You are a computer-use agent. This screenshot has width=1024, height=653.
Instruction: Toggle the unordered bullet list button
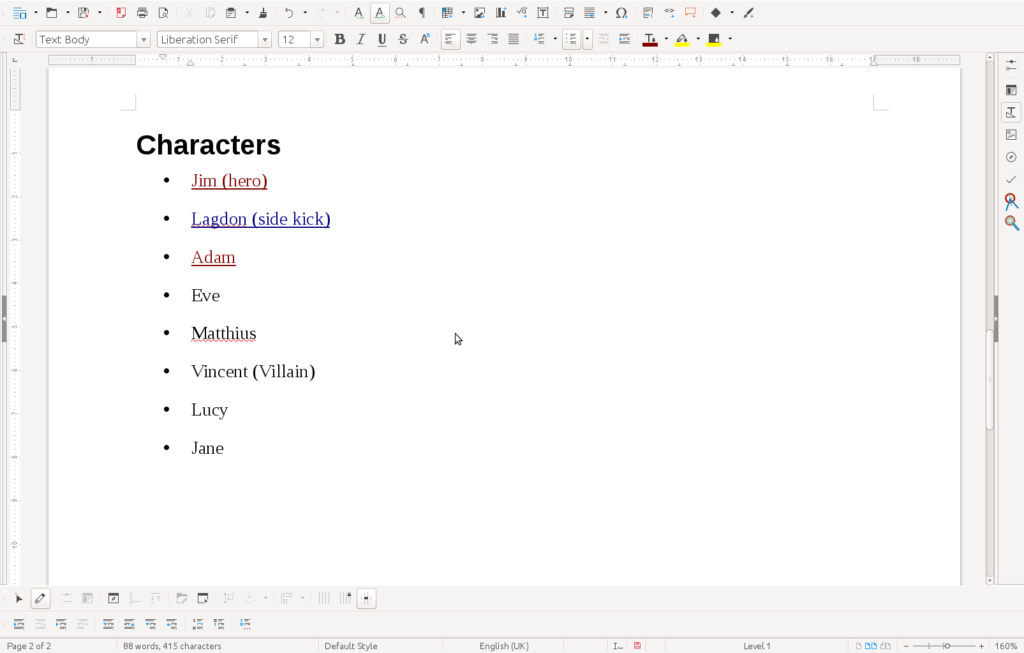[570, 39]
